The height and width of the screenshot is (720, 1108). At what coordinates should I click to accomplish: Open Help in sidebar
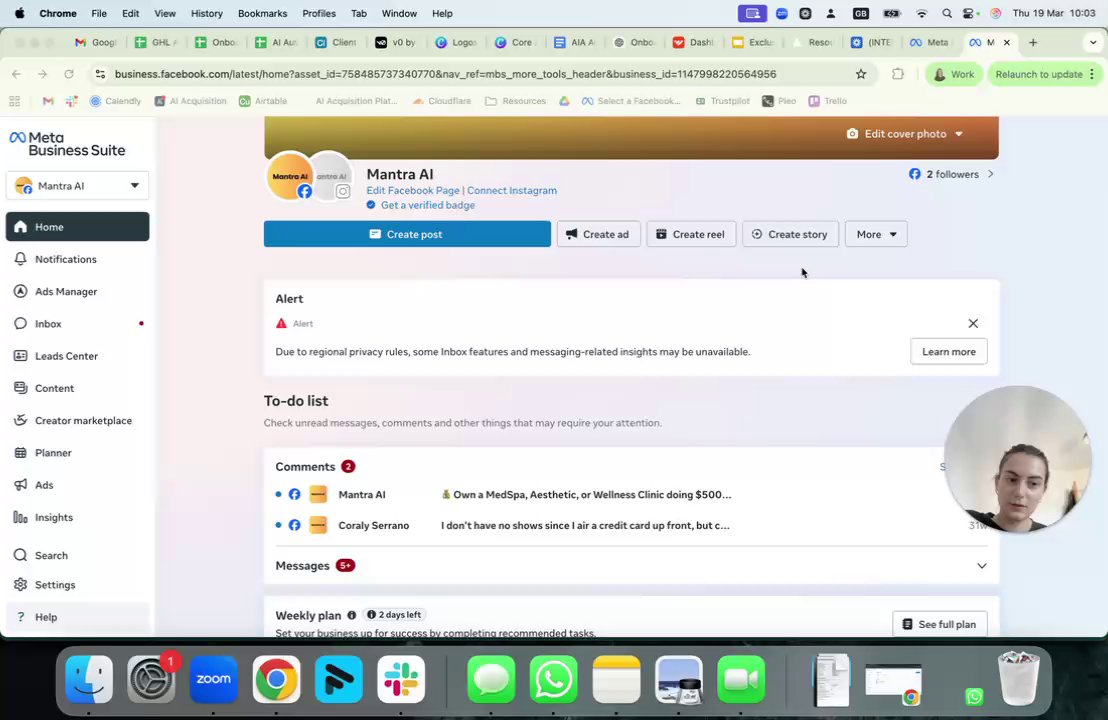click(78, 617)
